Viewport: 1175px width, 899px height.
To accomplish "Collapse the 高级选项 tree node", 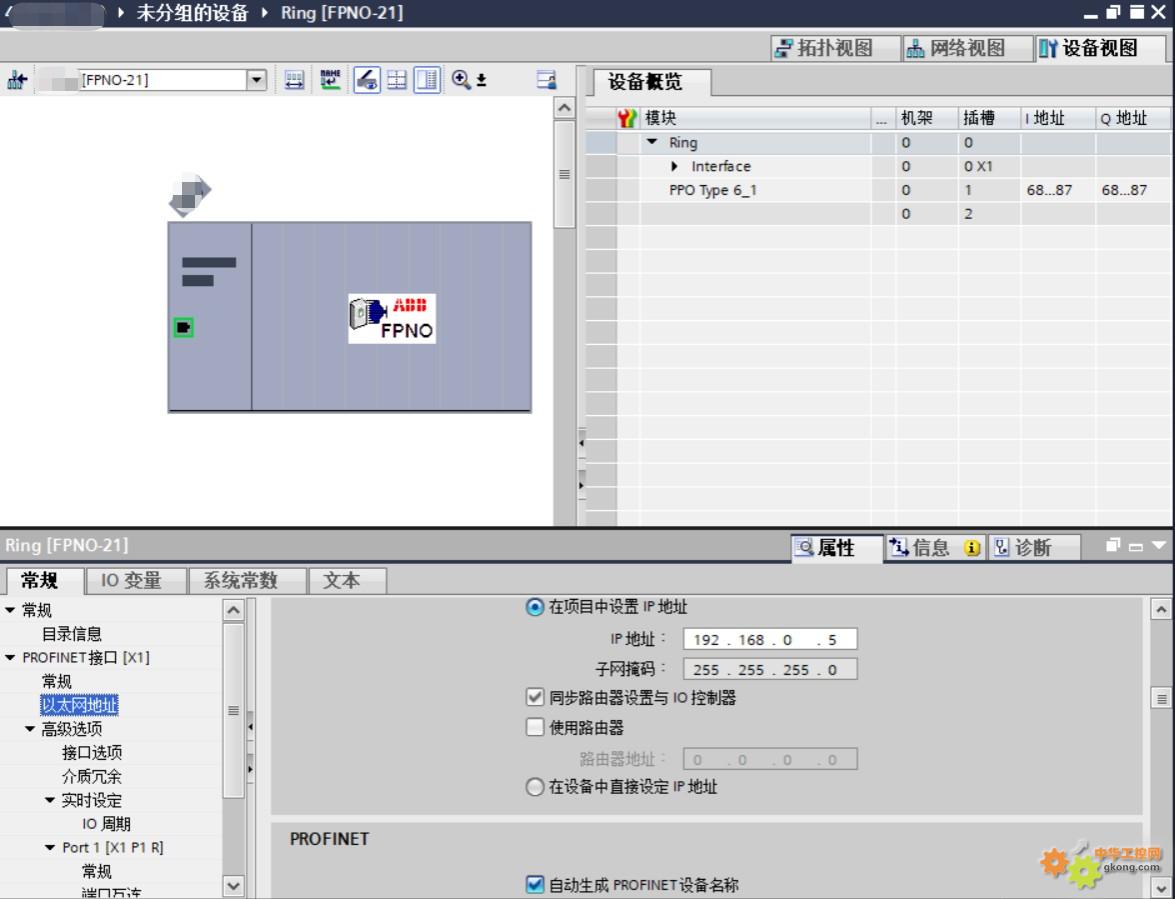I will [x=30, y=729].
